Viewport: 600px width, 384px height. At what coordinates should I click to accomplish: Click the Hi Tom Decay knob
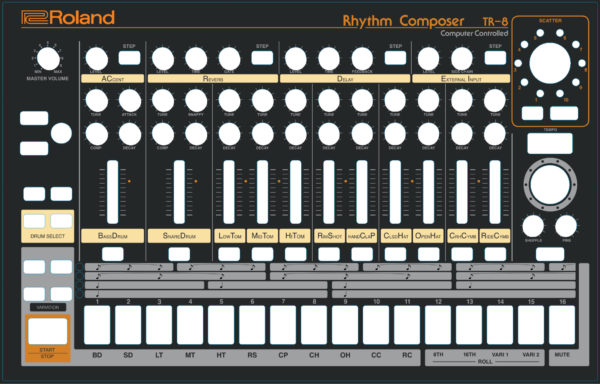[296, 134]
